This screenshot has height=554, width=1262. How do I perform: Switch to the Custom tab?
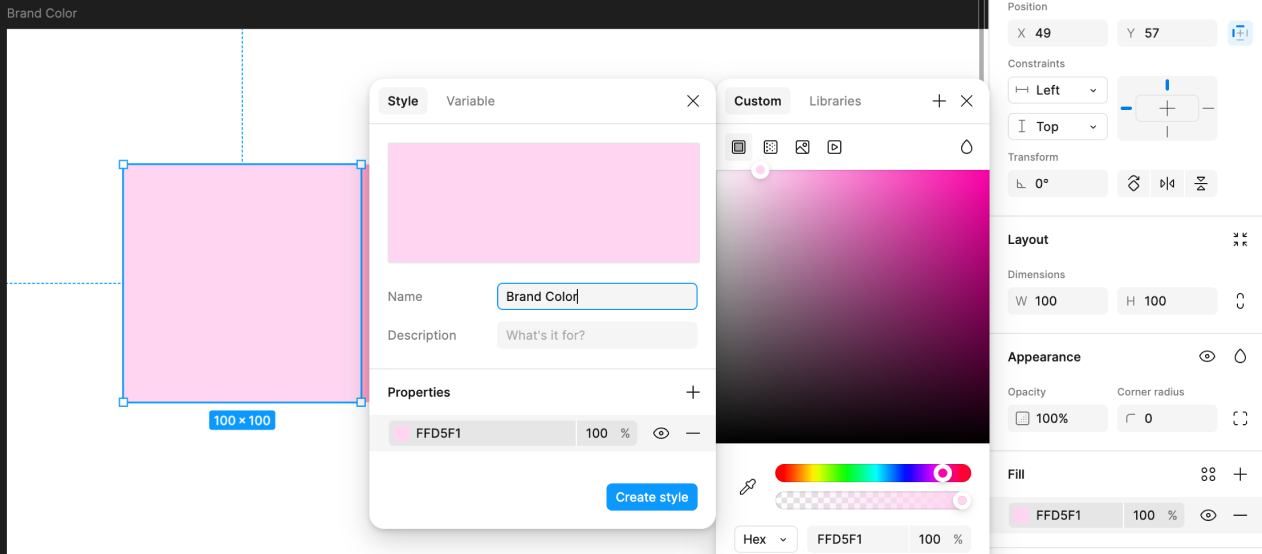coord(758,101)
